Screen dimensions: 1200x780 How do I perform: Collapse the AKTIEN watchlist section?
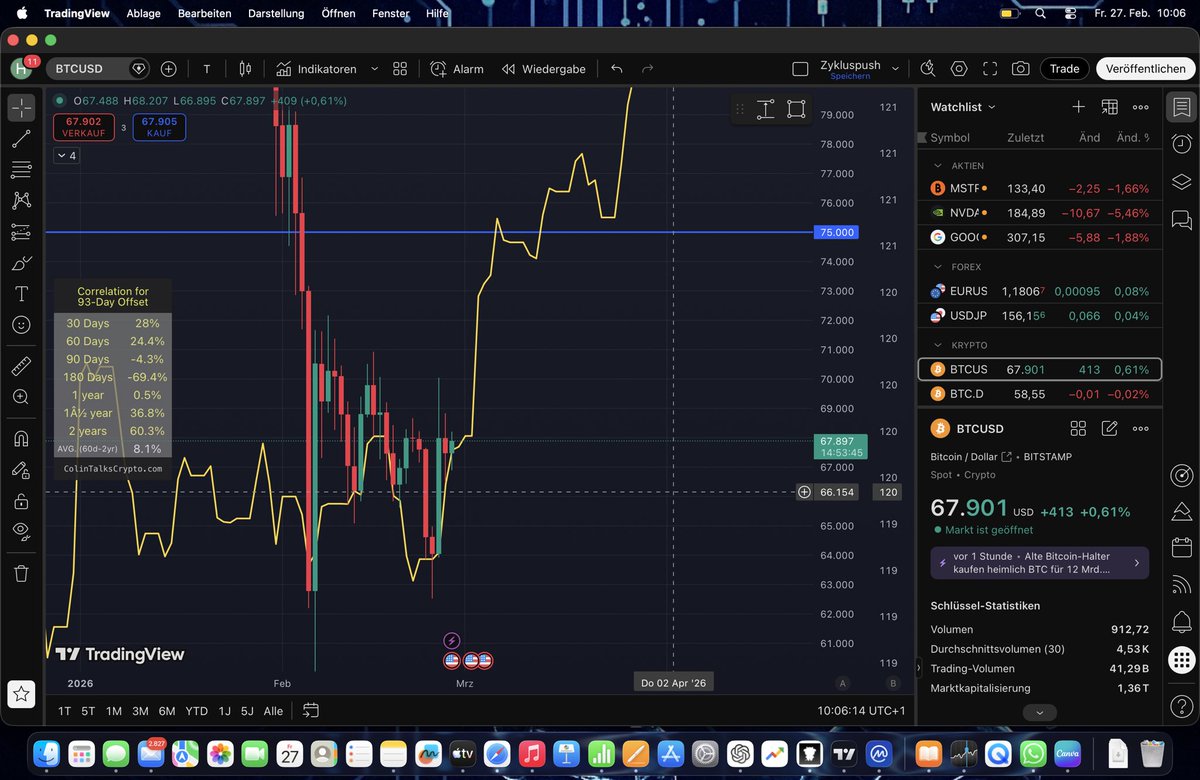(938, 166)
